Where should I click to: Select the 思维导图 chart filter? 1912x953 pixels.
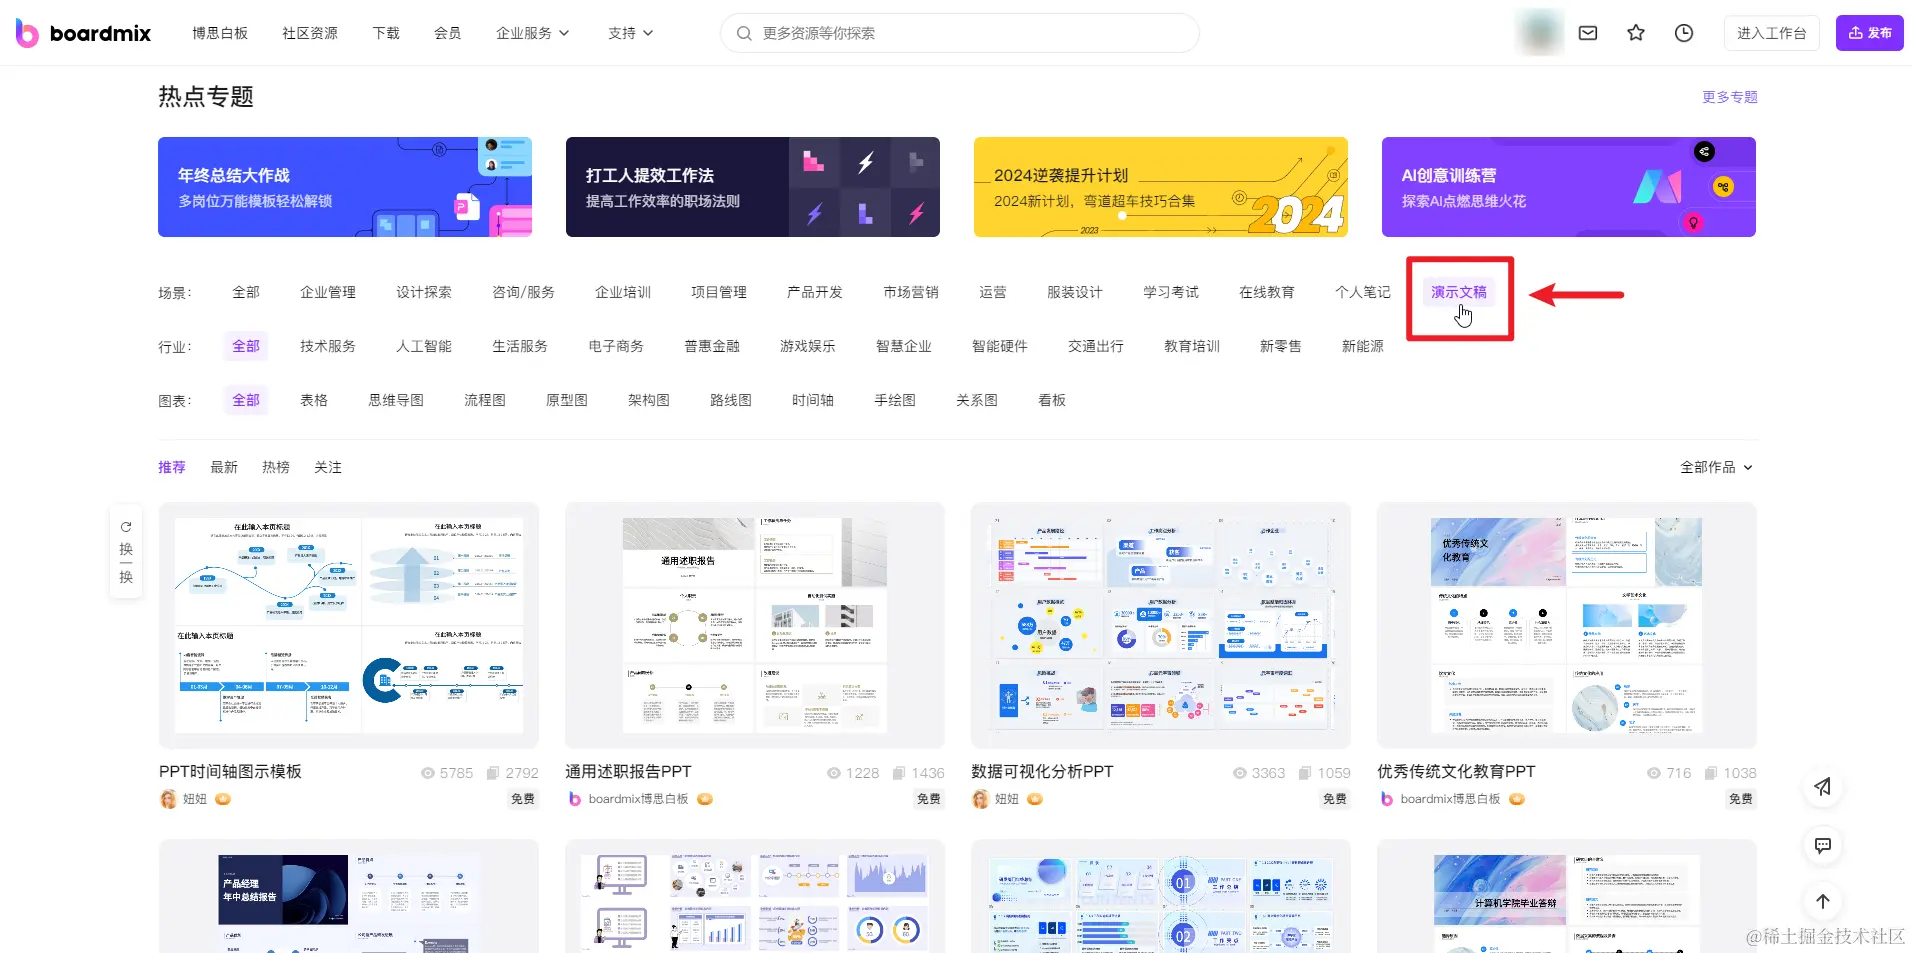[x=395, y=399]
